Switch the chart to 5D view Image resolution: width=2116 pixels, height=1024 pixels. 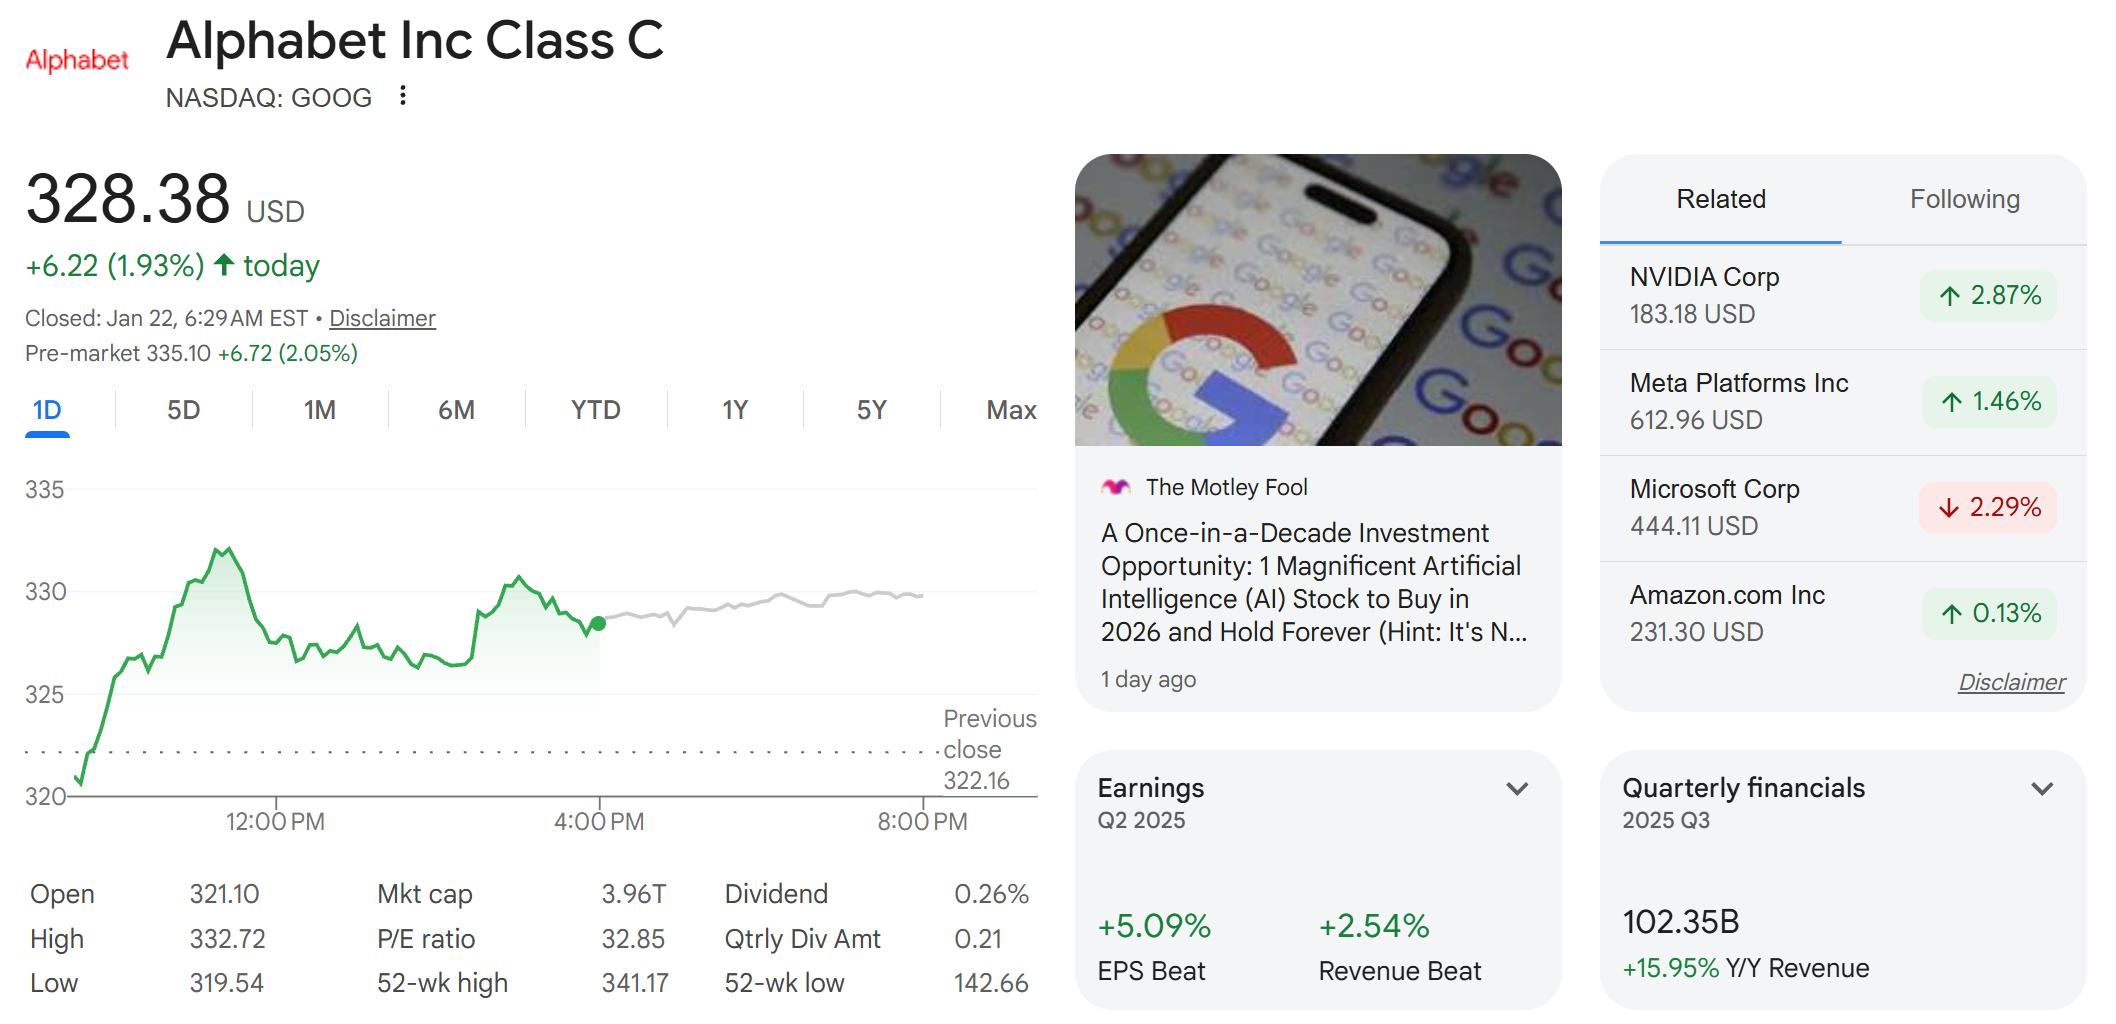(x=182, y=409)
